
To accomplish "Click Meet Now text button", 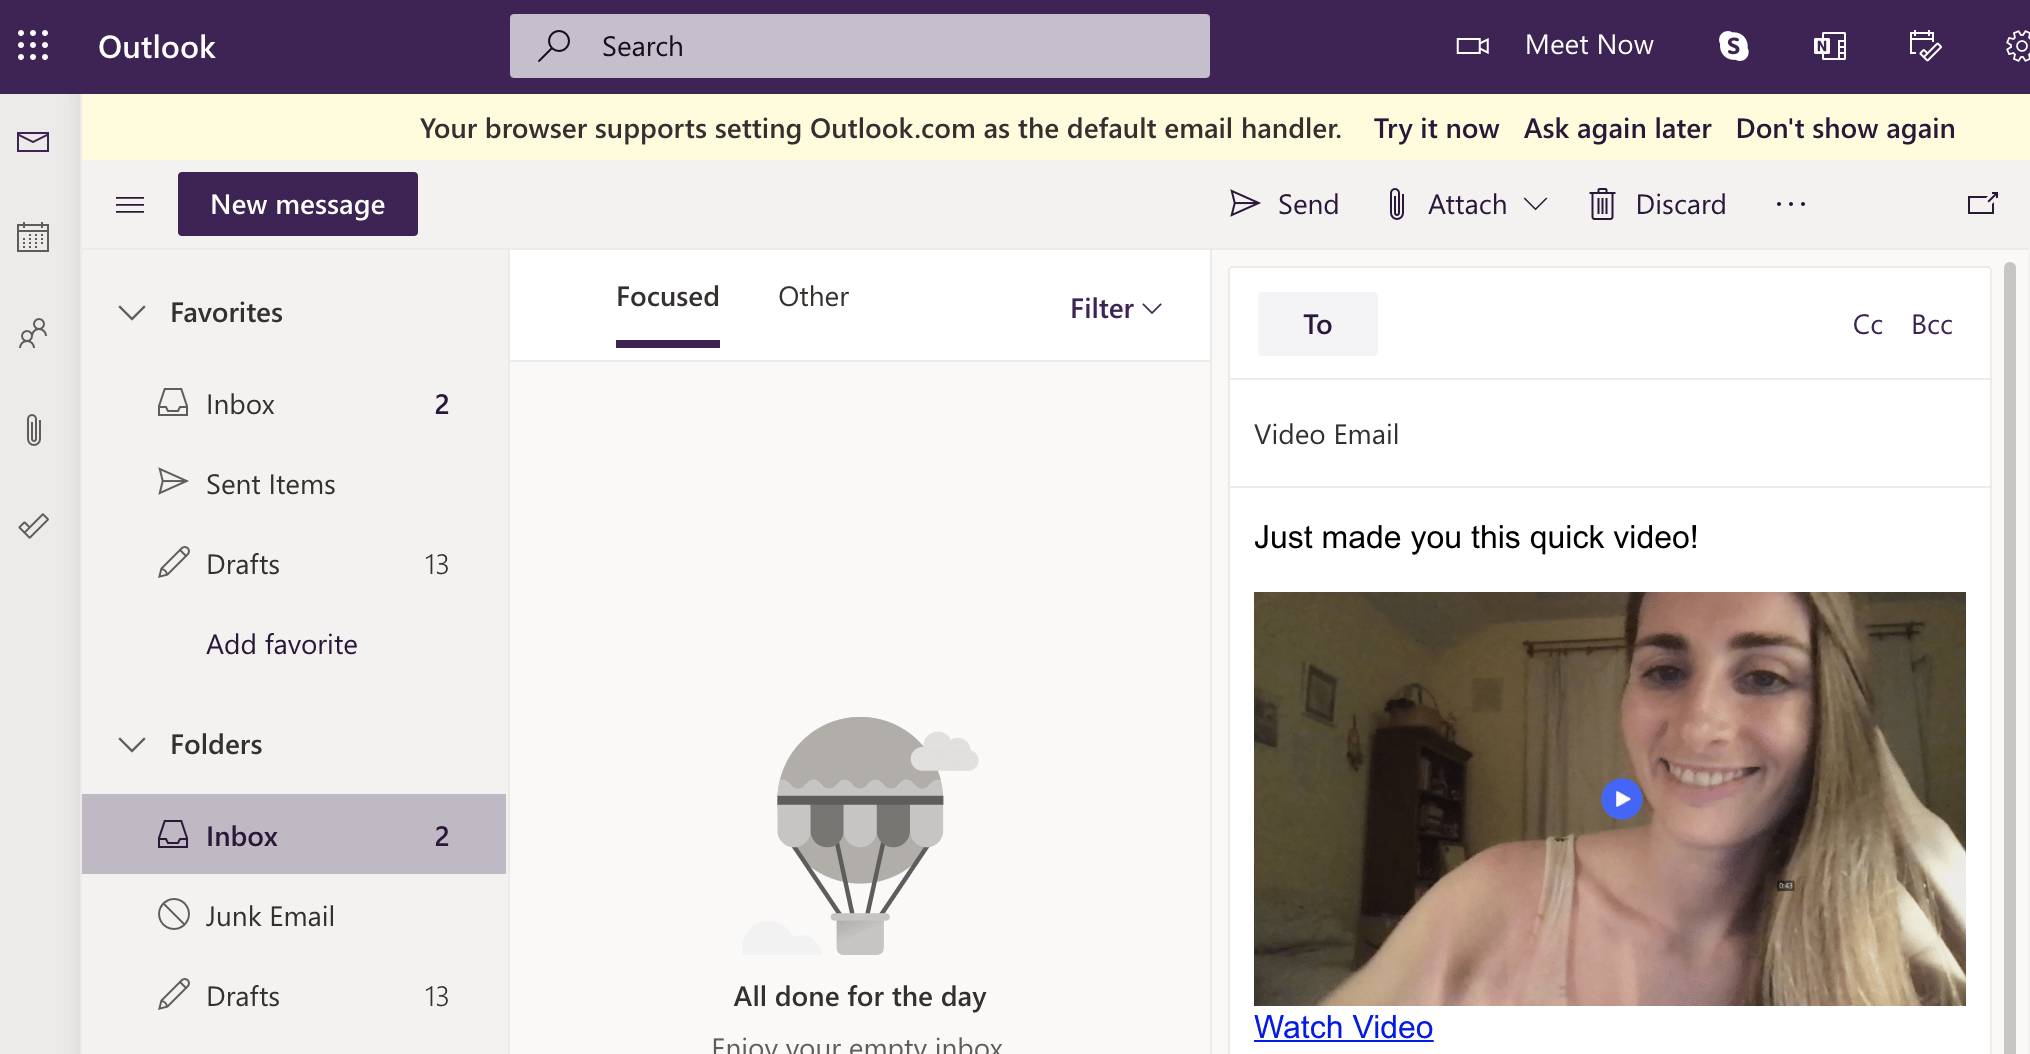I will click(x=1589, y=45).
